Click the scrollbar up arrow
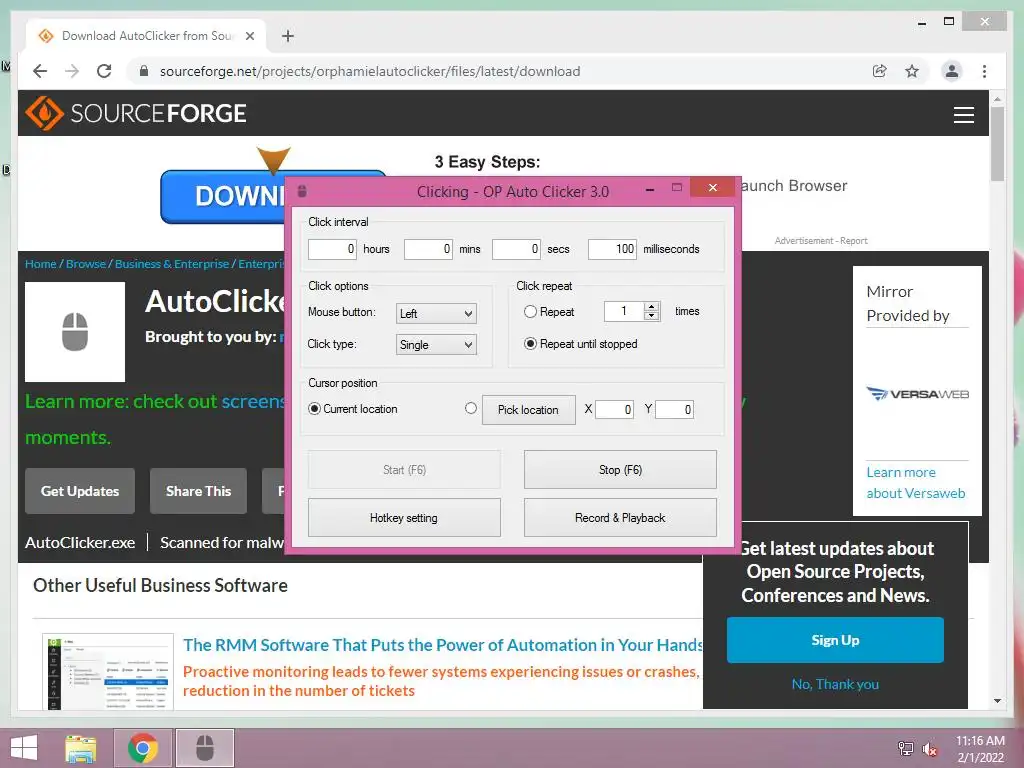 pos(997,99)
